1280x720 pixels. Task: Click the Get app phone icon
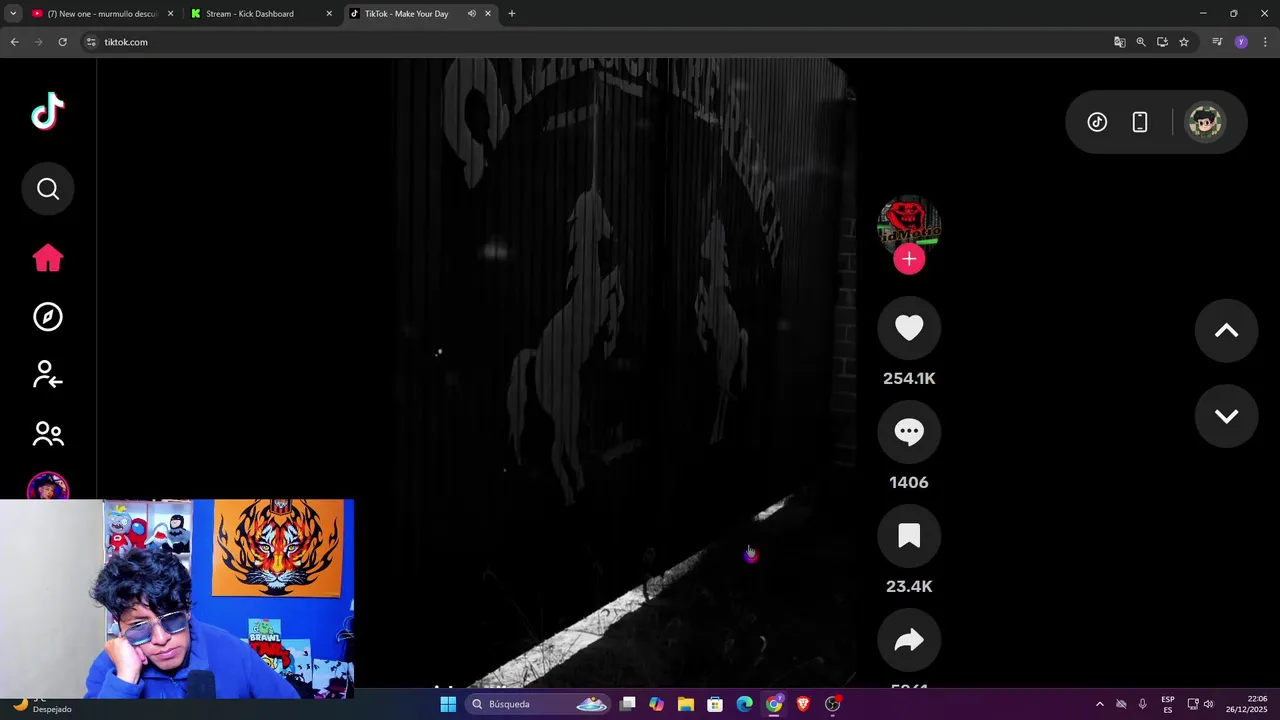pyautogui.click(x=1139, y=122)
